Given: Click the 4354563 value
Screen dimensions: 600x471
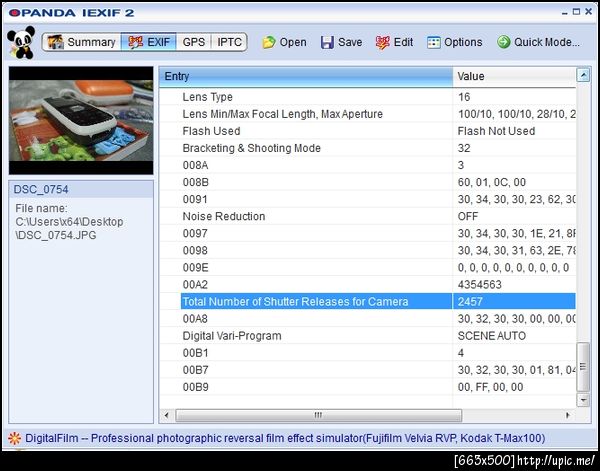Looking at the screenshot, I should (479, 285).
